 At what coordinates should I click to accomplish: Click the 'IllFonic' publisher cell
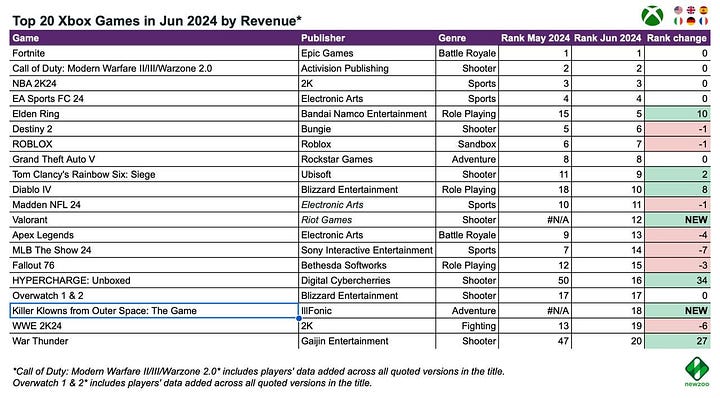[367, 311]
